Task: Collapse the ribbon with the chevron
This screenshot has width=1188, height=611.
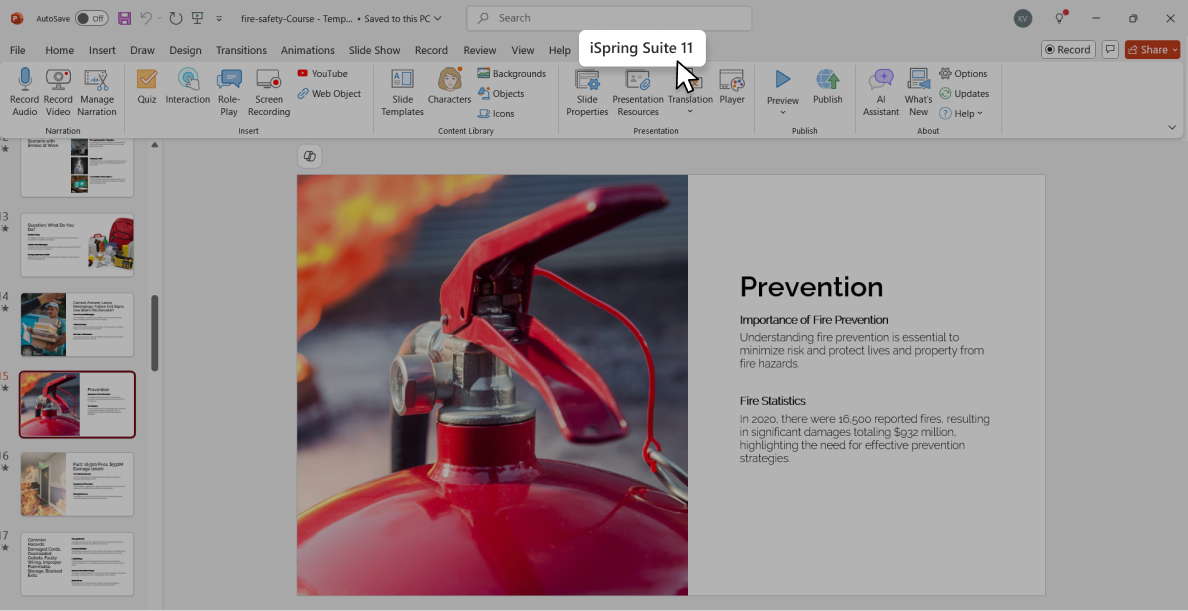Action: [x=1172, y=128]
